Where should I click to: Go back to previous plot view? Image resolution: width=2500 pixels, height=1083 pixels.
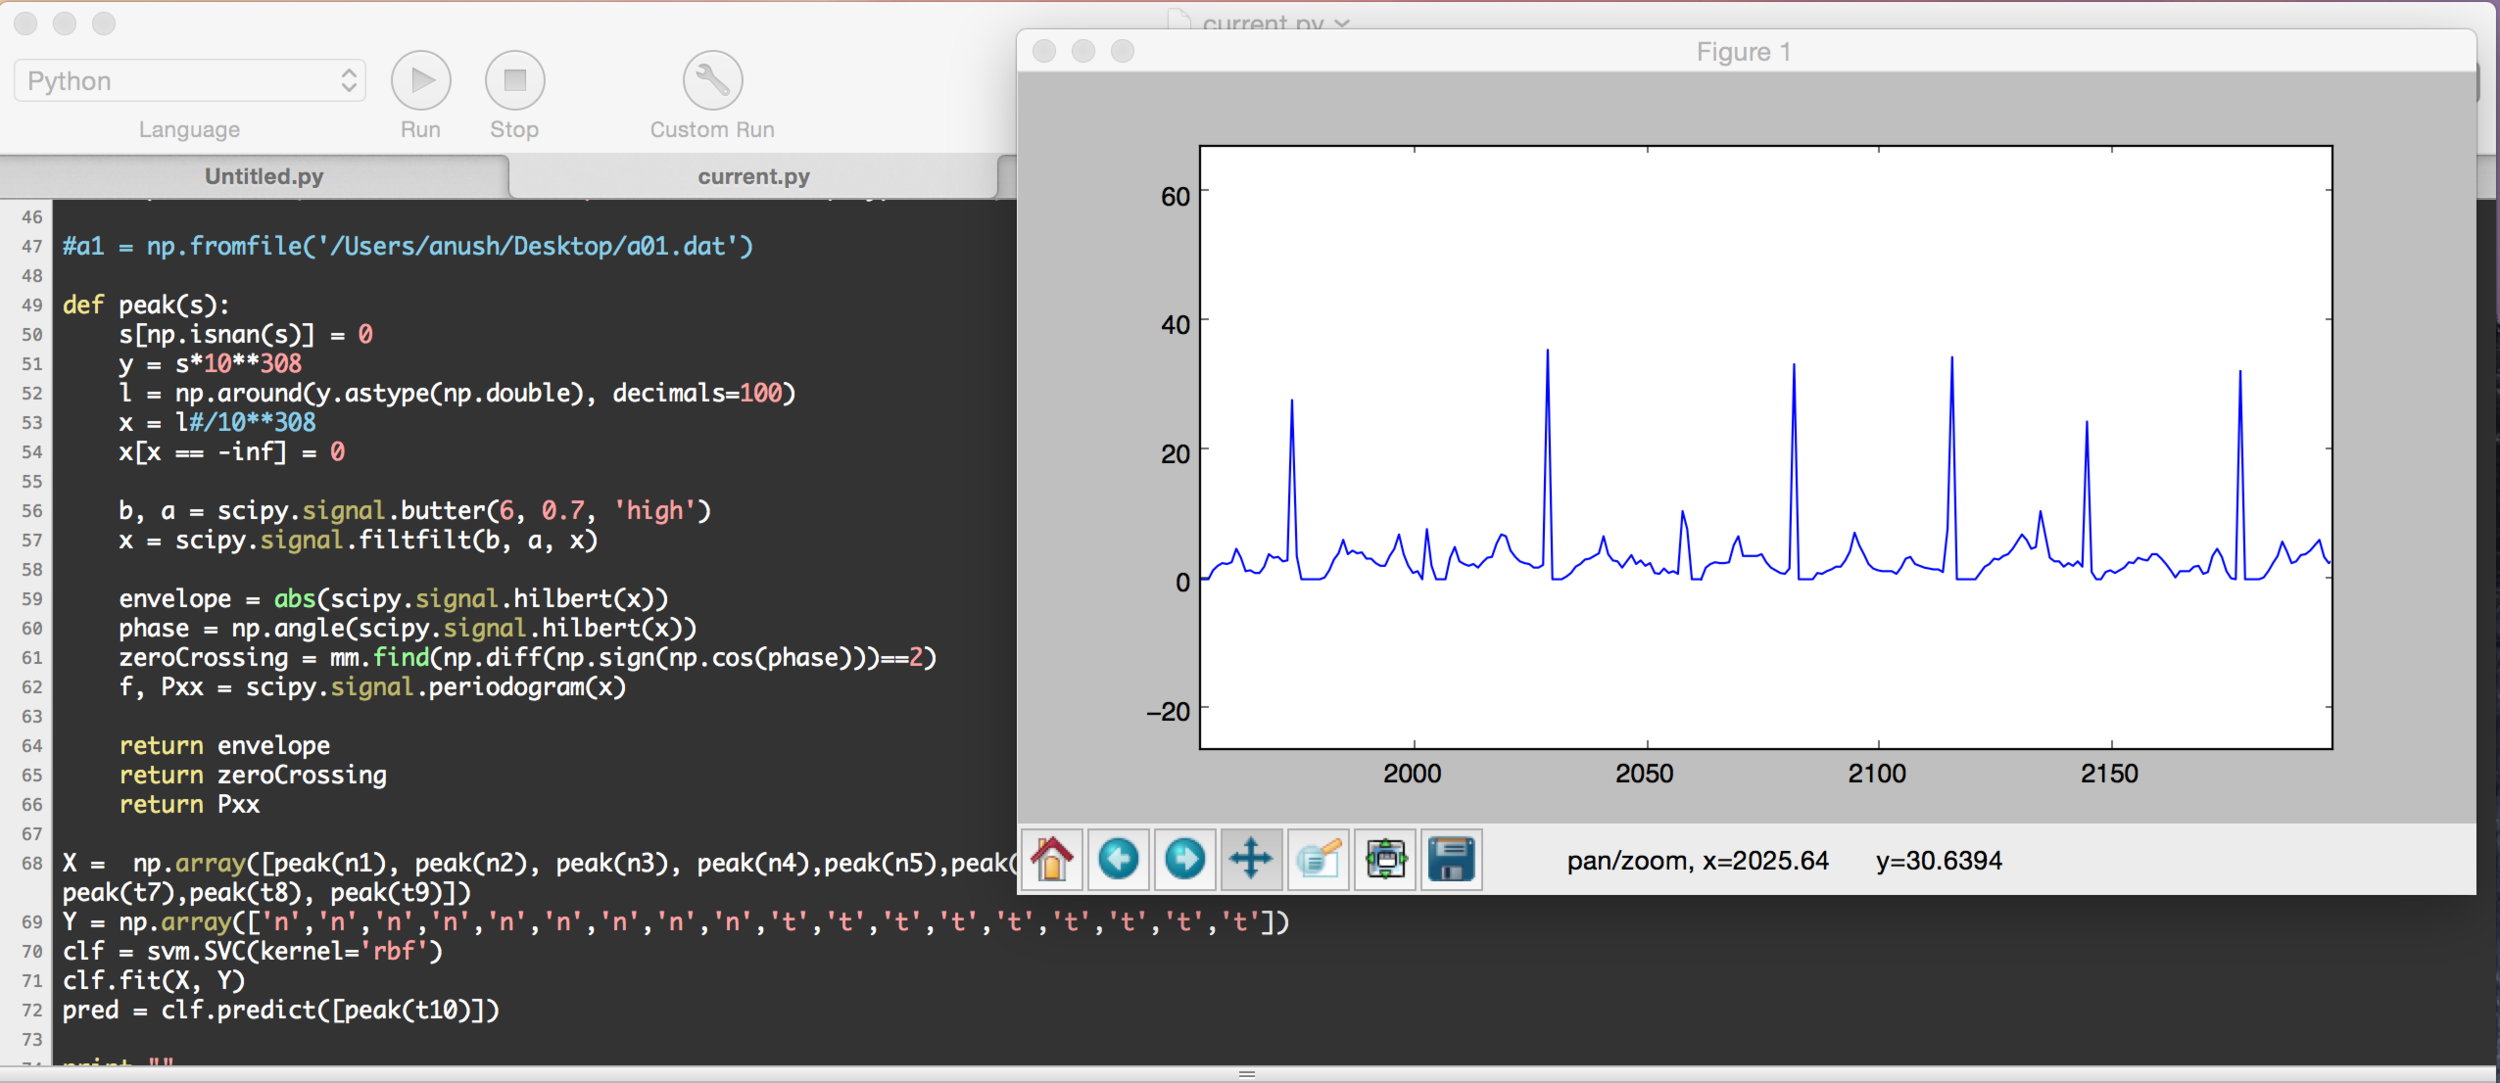pyautogui.click(x=1118, y=859)
